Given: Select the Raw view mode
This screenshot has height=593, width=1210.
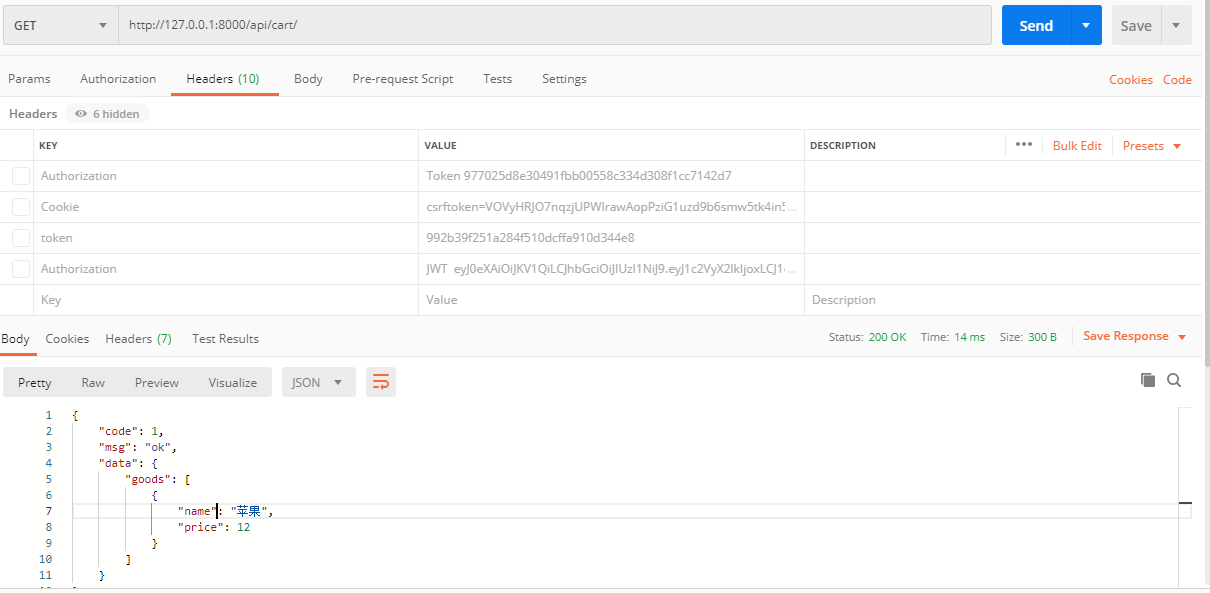Looking at the screenshot, I should tap(93, 382).
